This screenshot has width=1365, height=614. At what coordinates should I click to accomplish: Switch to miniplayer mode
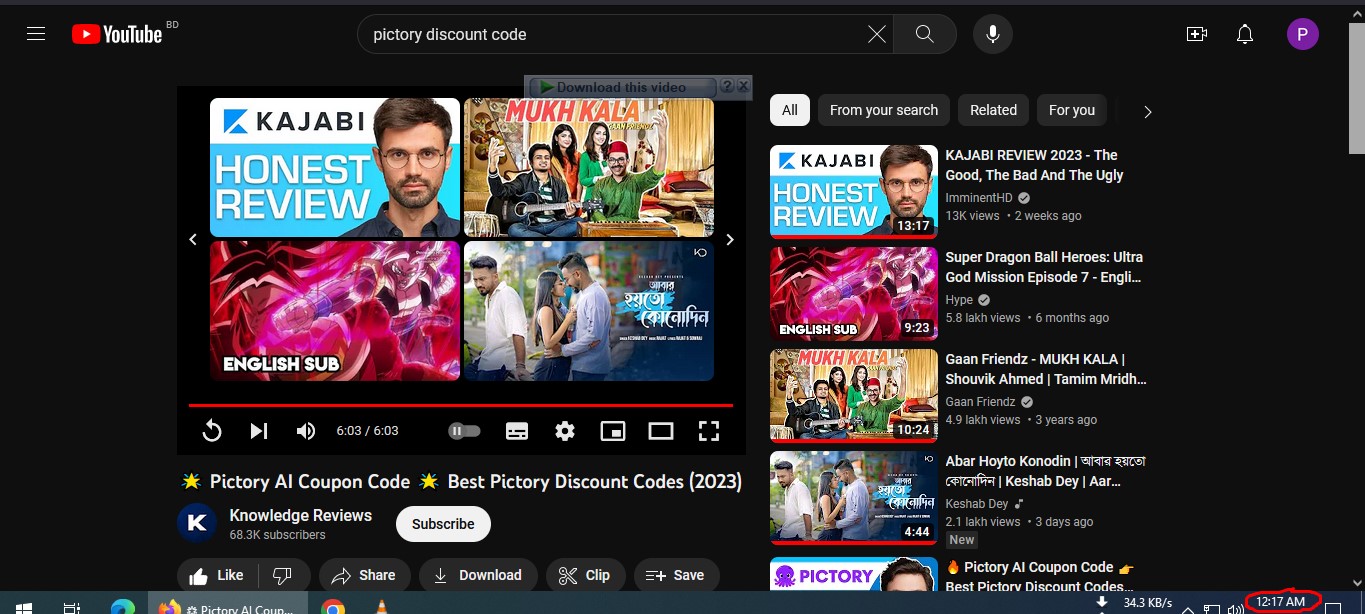point(613,431)
